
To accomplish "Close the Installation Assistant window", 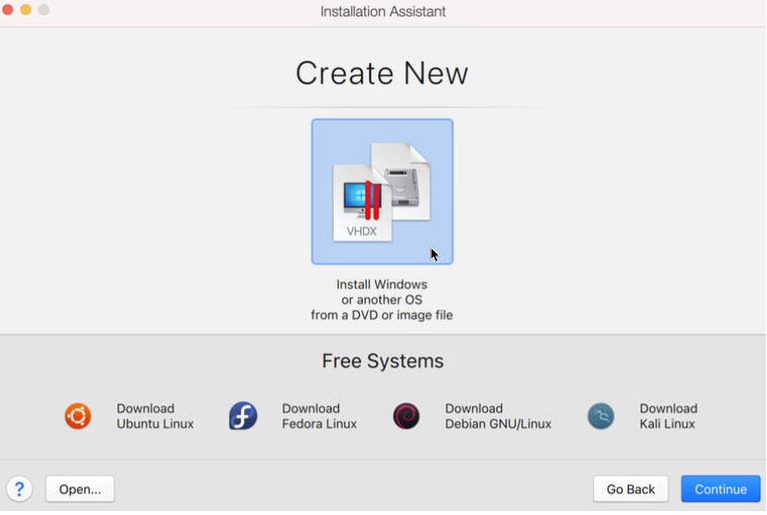I will (x=9, y=10).
